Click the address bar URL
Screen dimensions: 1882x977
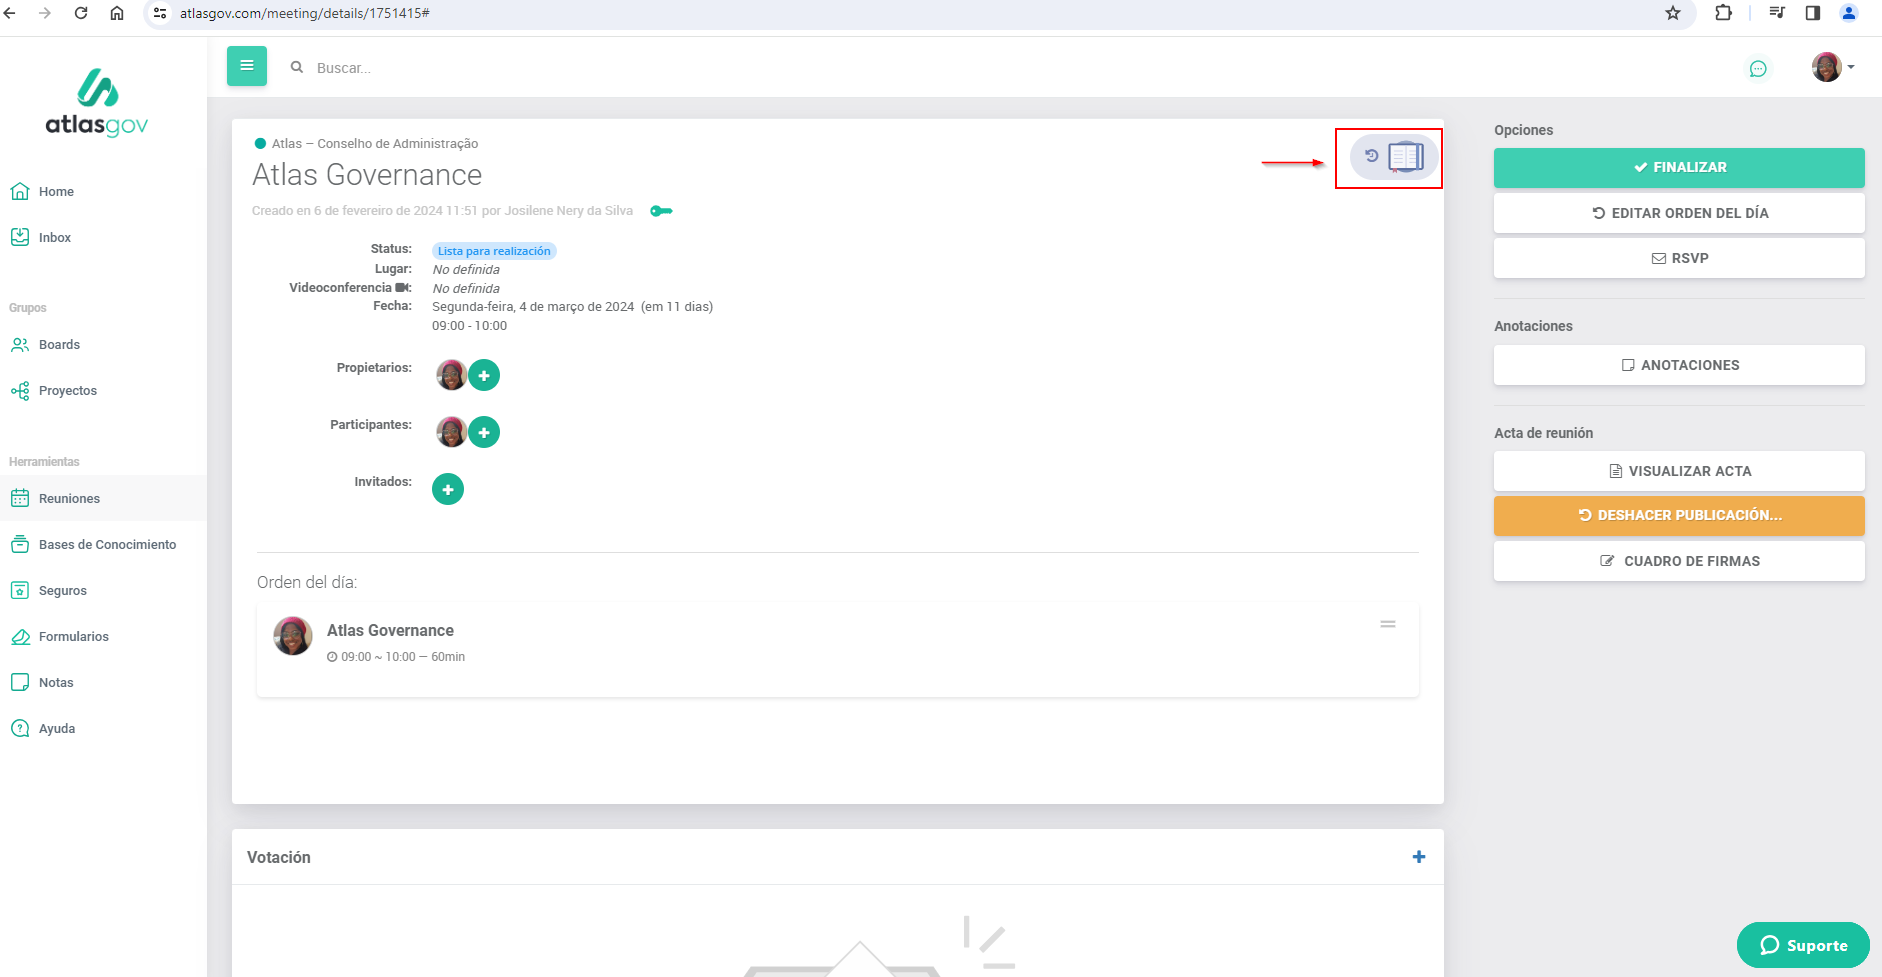click(304, 13)
